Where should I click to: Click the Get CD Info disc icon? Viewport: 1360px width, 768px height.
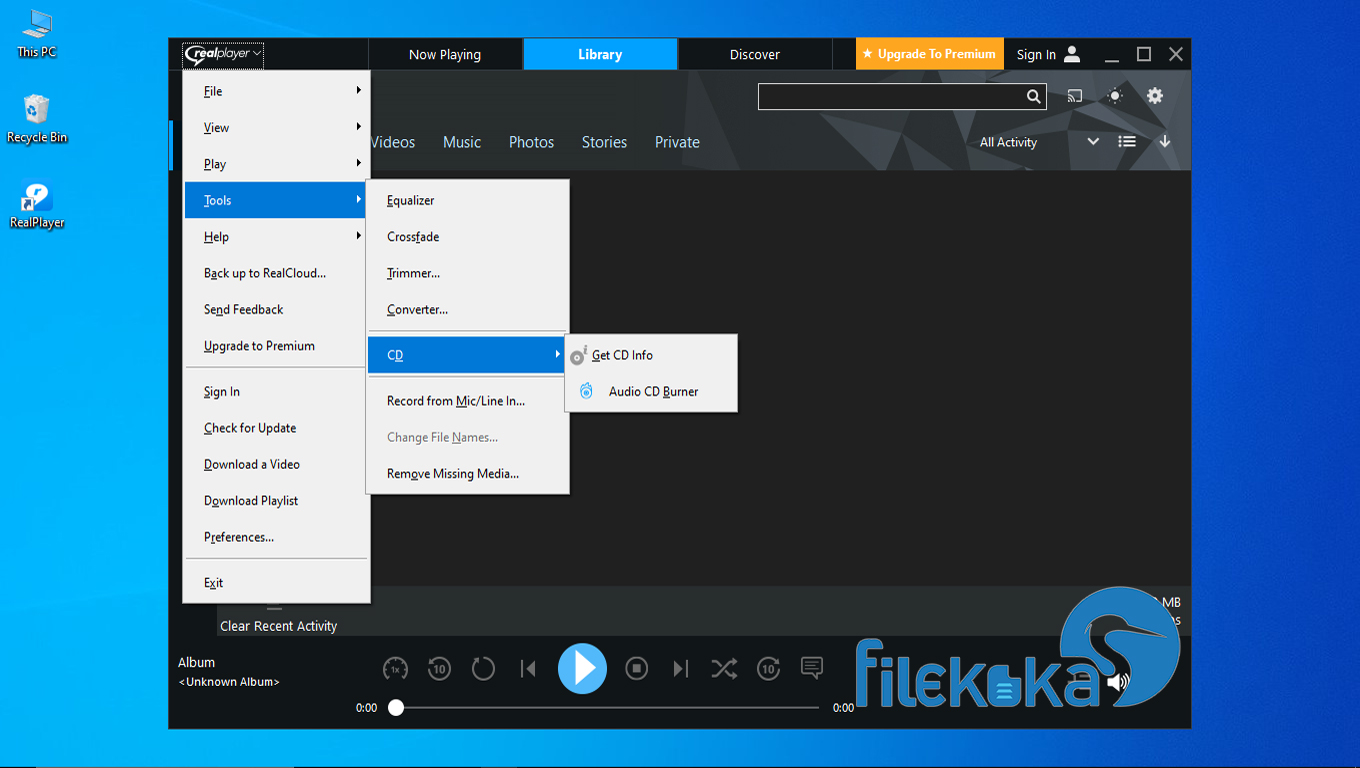coord(578,355)
